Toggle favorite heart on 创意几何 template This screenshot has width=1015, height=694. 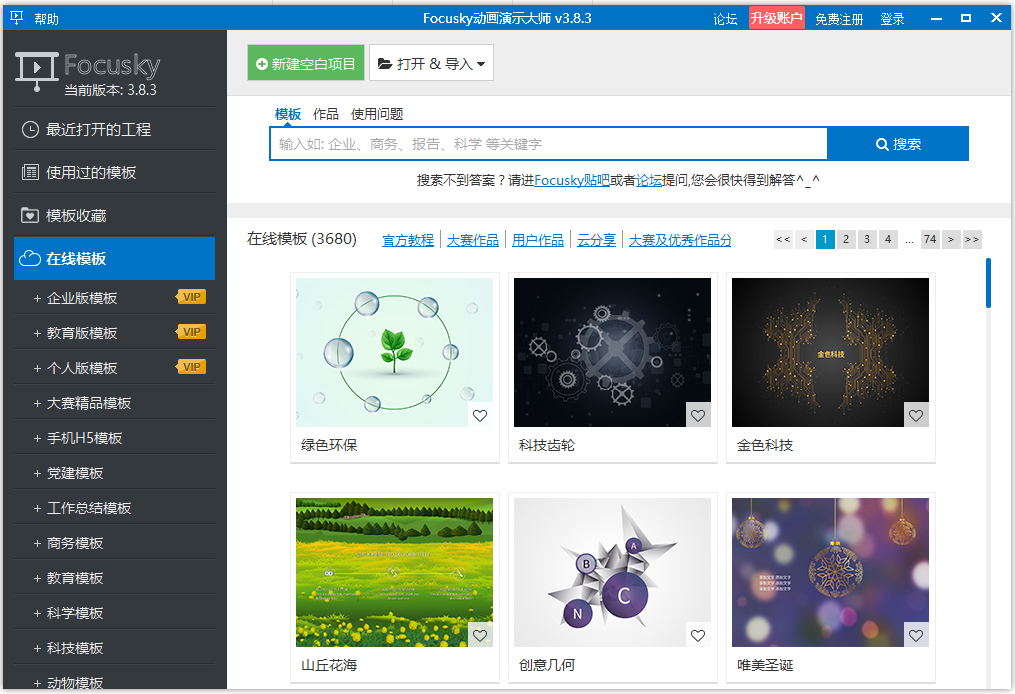coord(698,636)
